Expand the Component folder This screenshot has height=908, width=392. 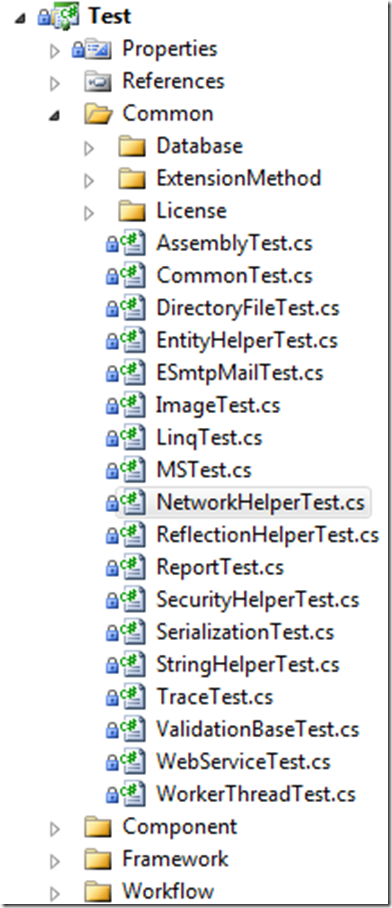click(x=55, y=828)
